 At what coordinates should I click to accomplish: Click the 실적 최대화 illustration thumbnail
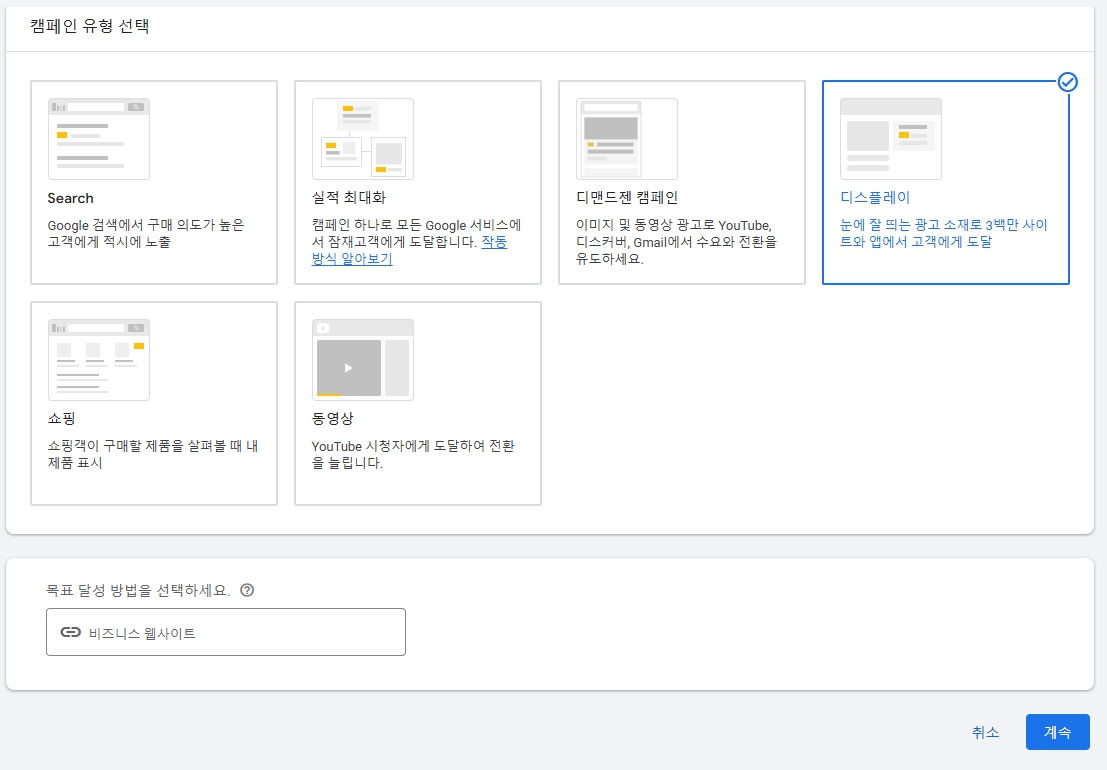coord(363,139)
